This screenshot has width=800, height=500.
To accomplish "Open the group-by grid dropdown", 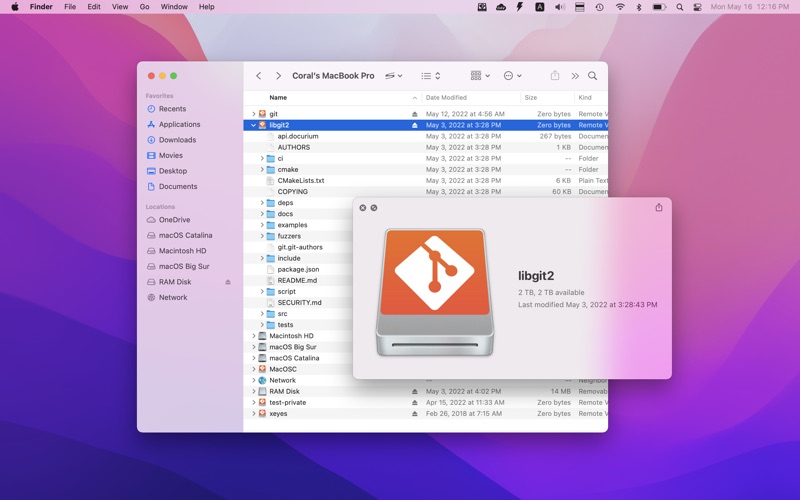I will 480,76.
